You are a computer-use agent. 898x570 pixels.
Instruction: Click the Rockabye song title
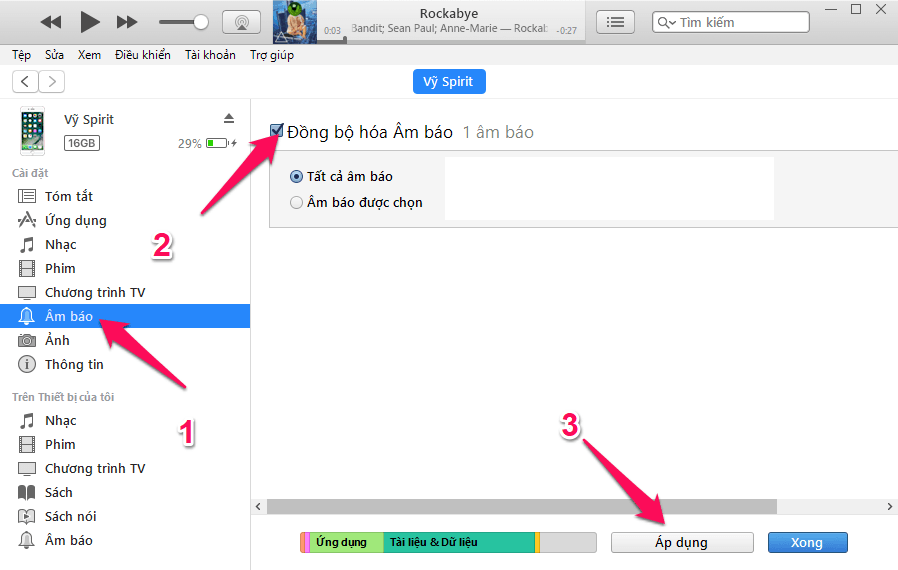click(x=449, y=13)
